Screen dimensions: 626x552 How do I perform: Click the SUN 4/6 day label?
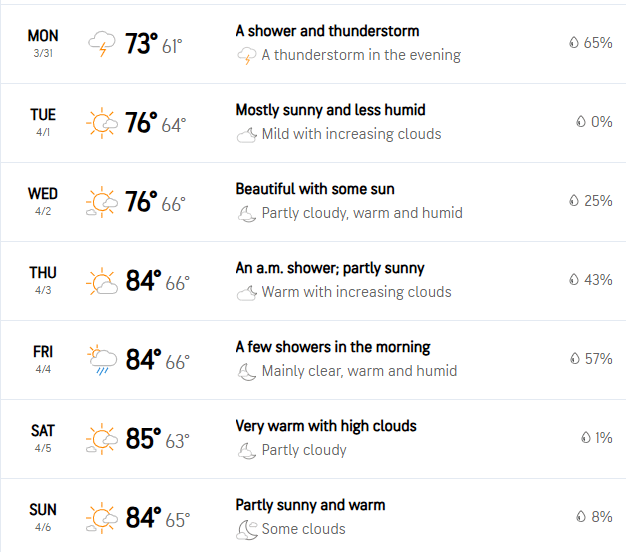point(43,517)
